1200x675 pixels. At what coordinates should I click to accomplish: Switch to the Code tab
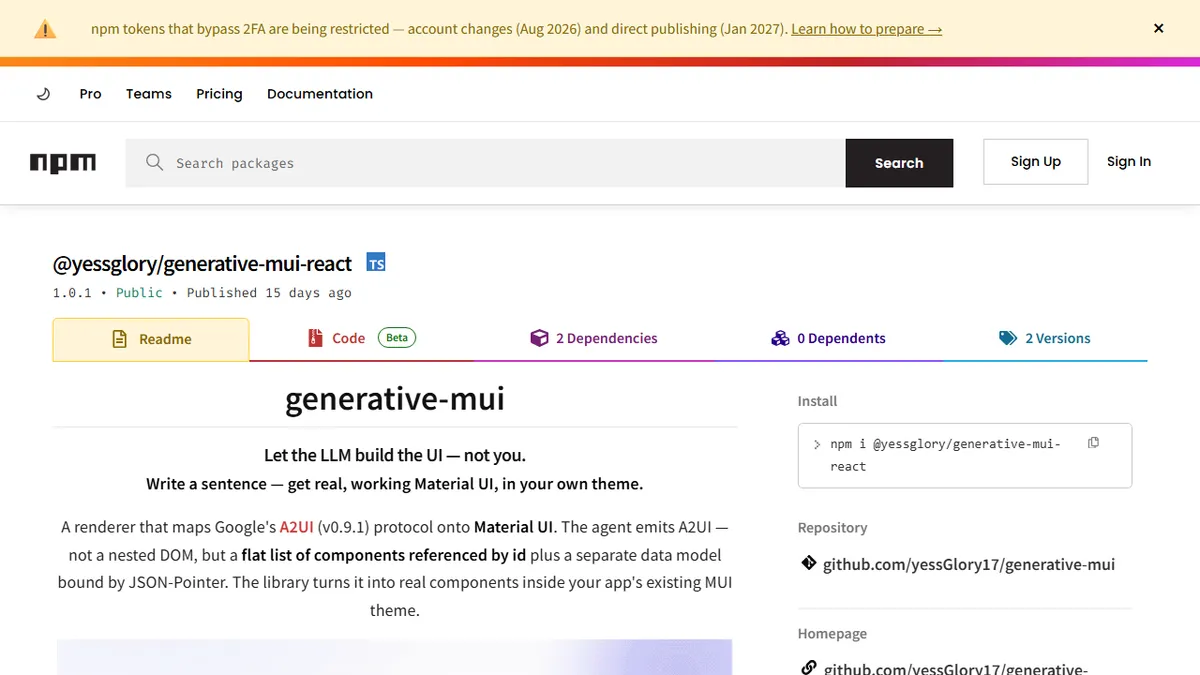[362, 338]
